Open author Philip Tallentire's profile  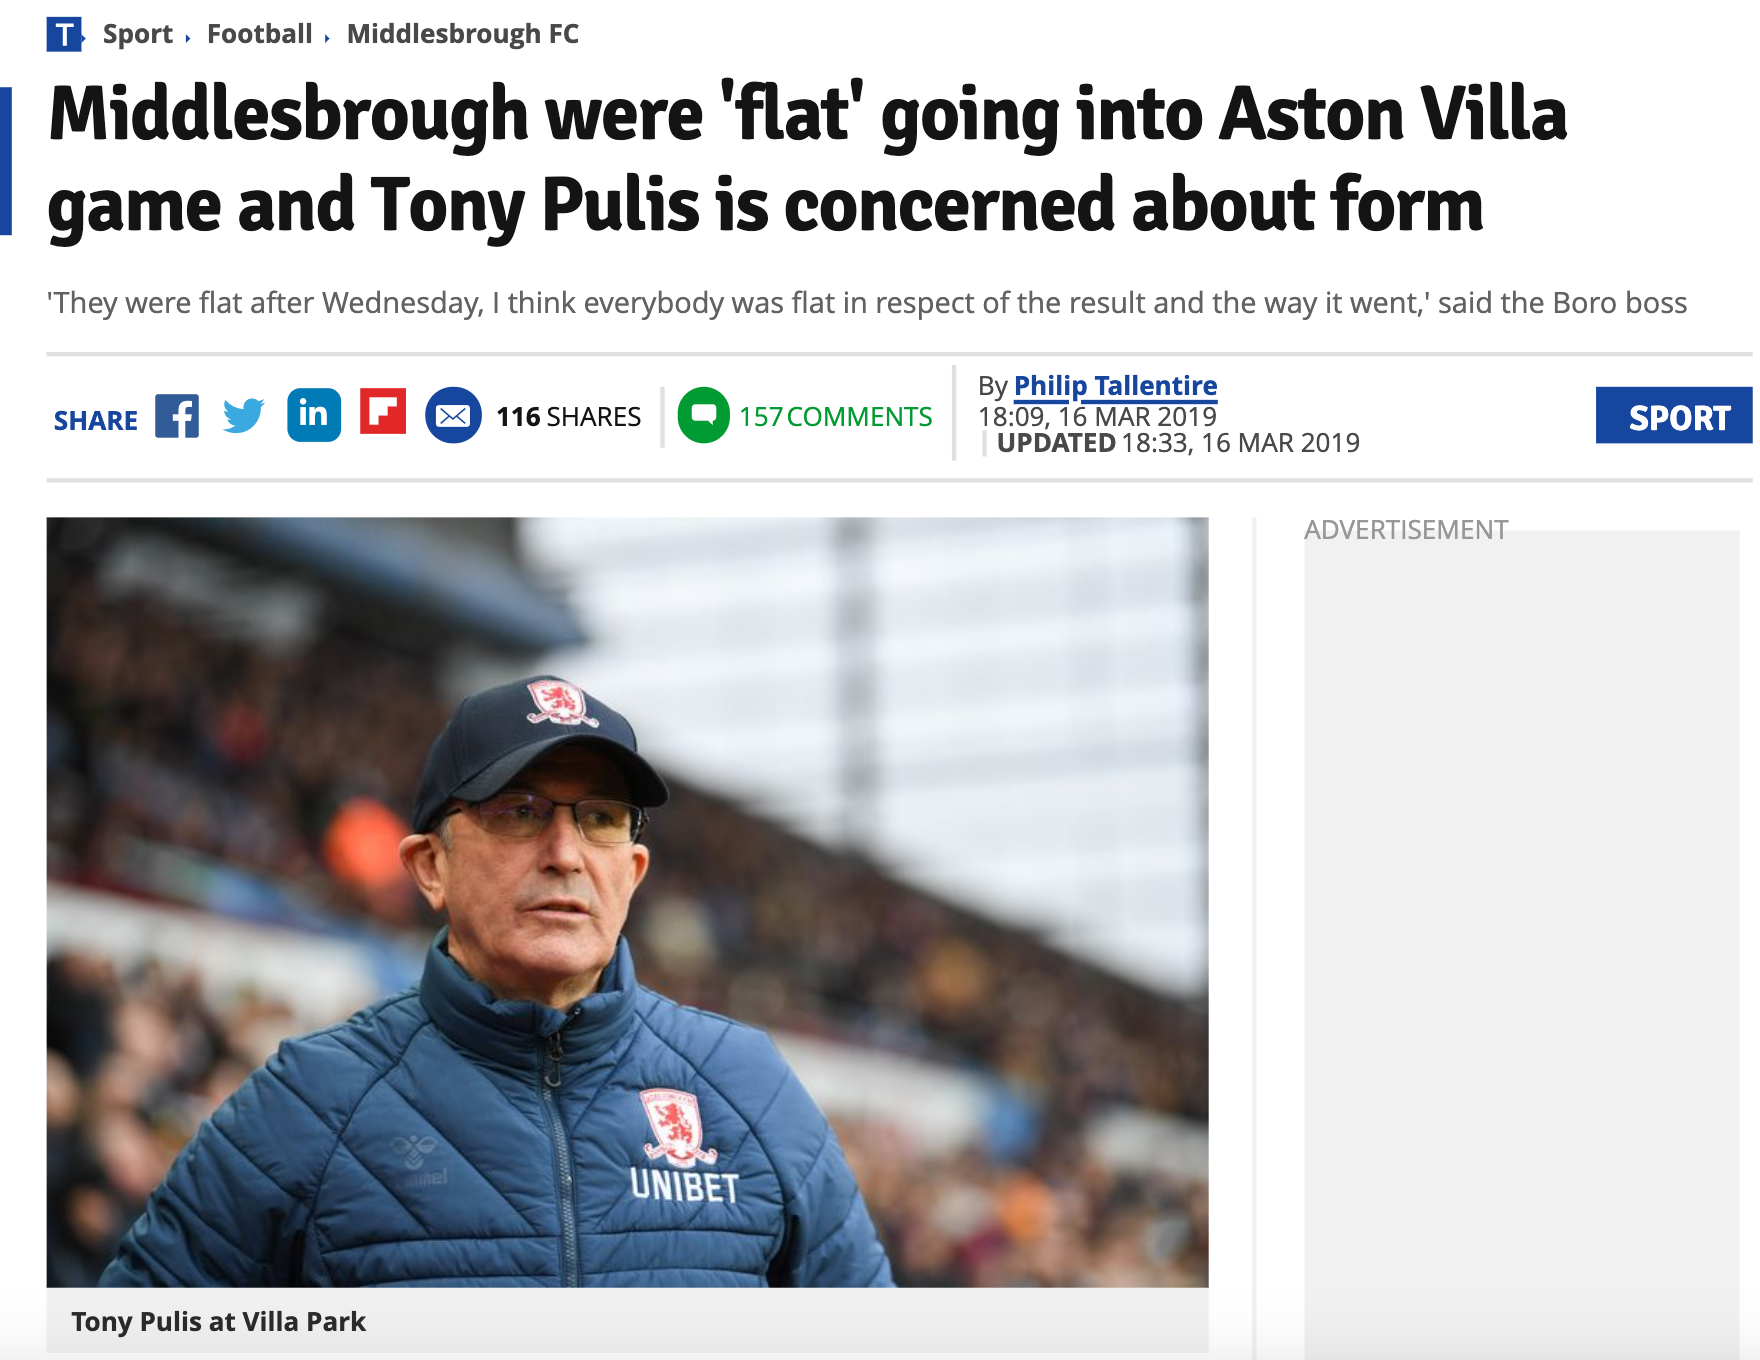(x=1115, y=386)
